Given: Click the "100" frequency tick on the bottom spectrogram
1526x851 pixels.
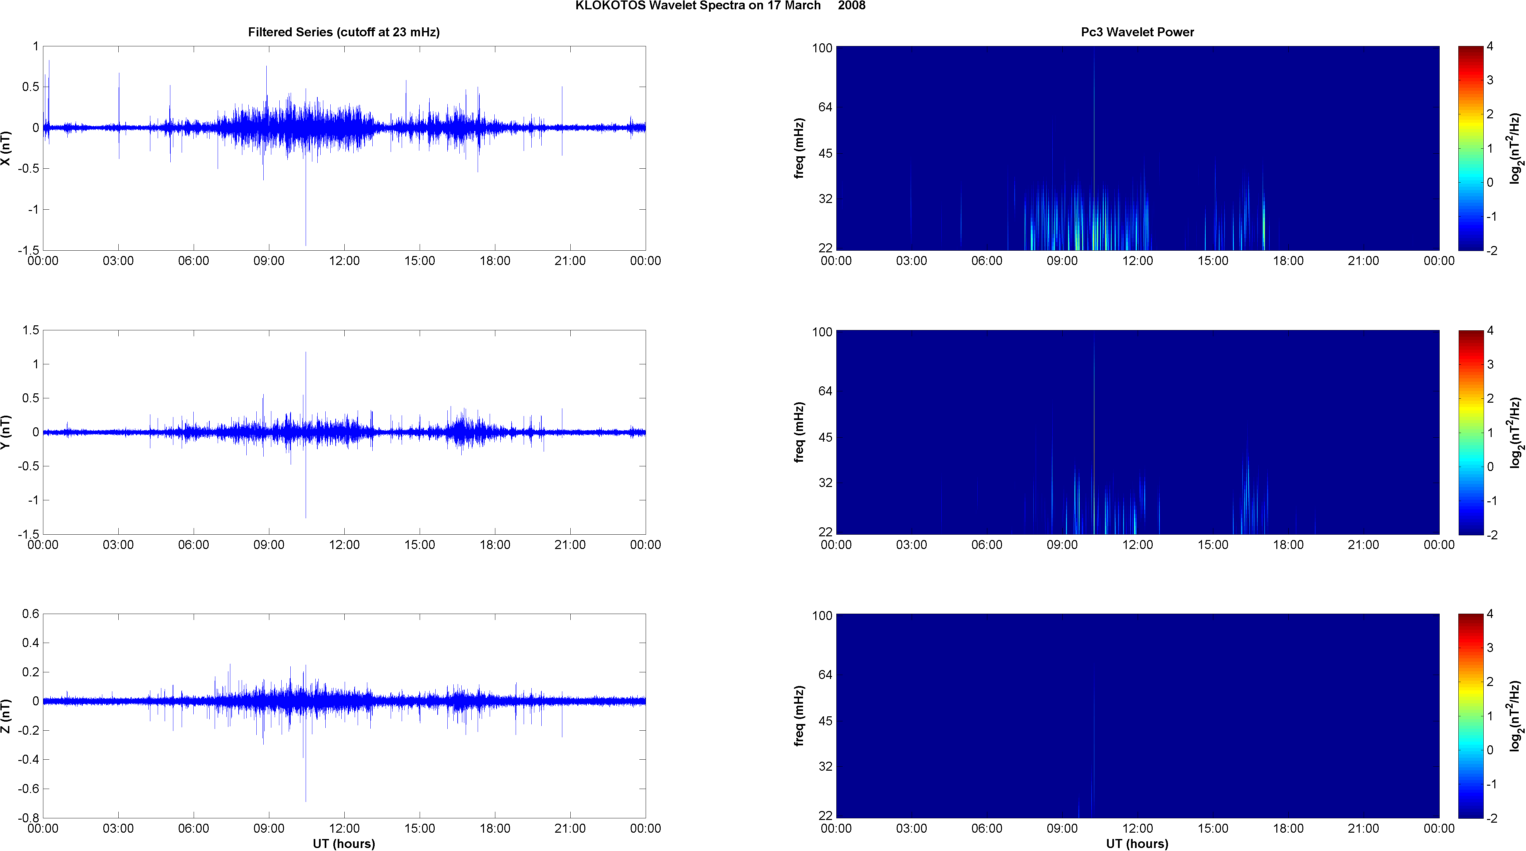Looking at the screenshot, I should click(822, 616).
